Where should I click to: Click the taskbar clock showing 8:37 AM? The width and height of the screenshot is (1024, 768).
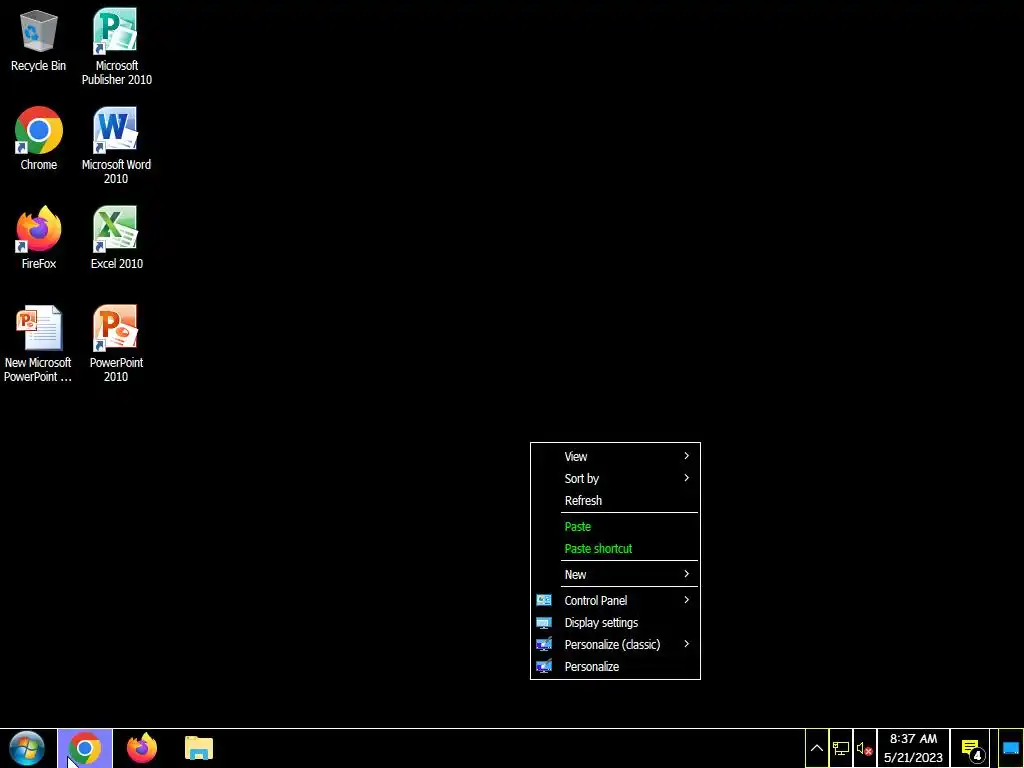point(913,748)
